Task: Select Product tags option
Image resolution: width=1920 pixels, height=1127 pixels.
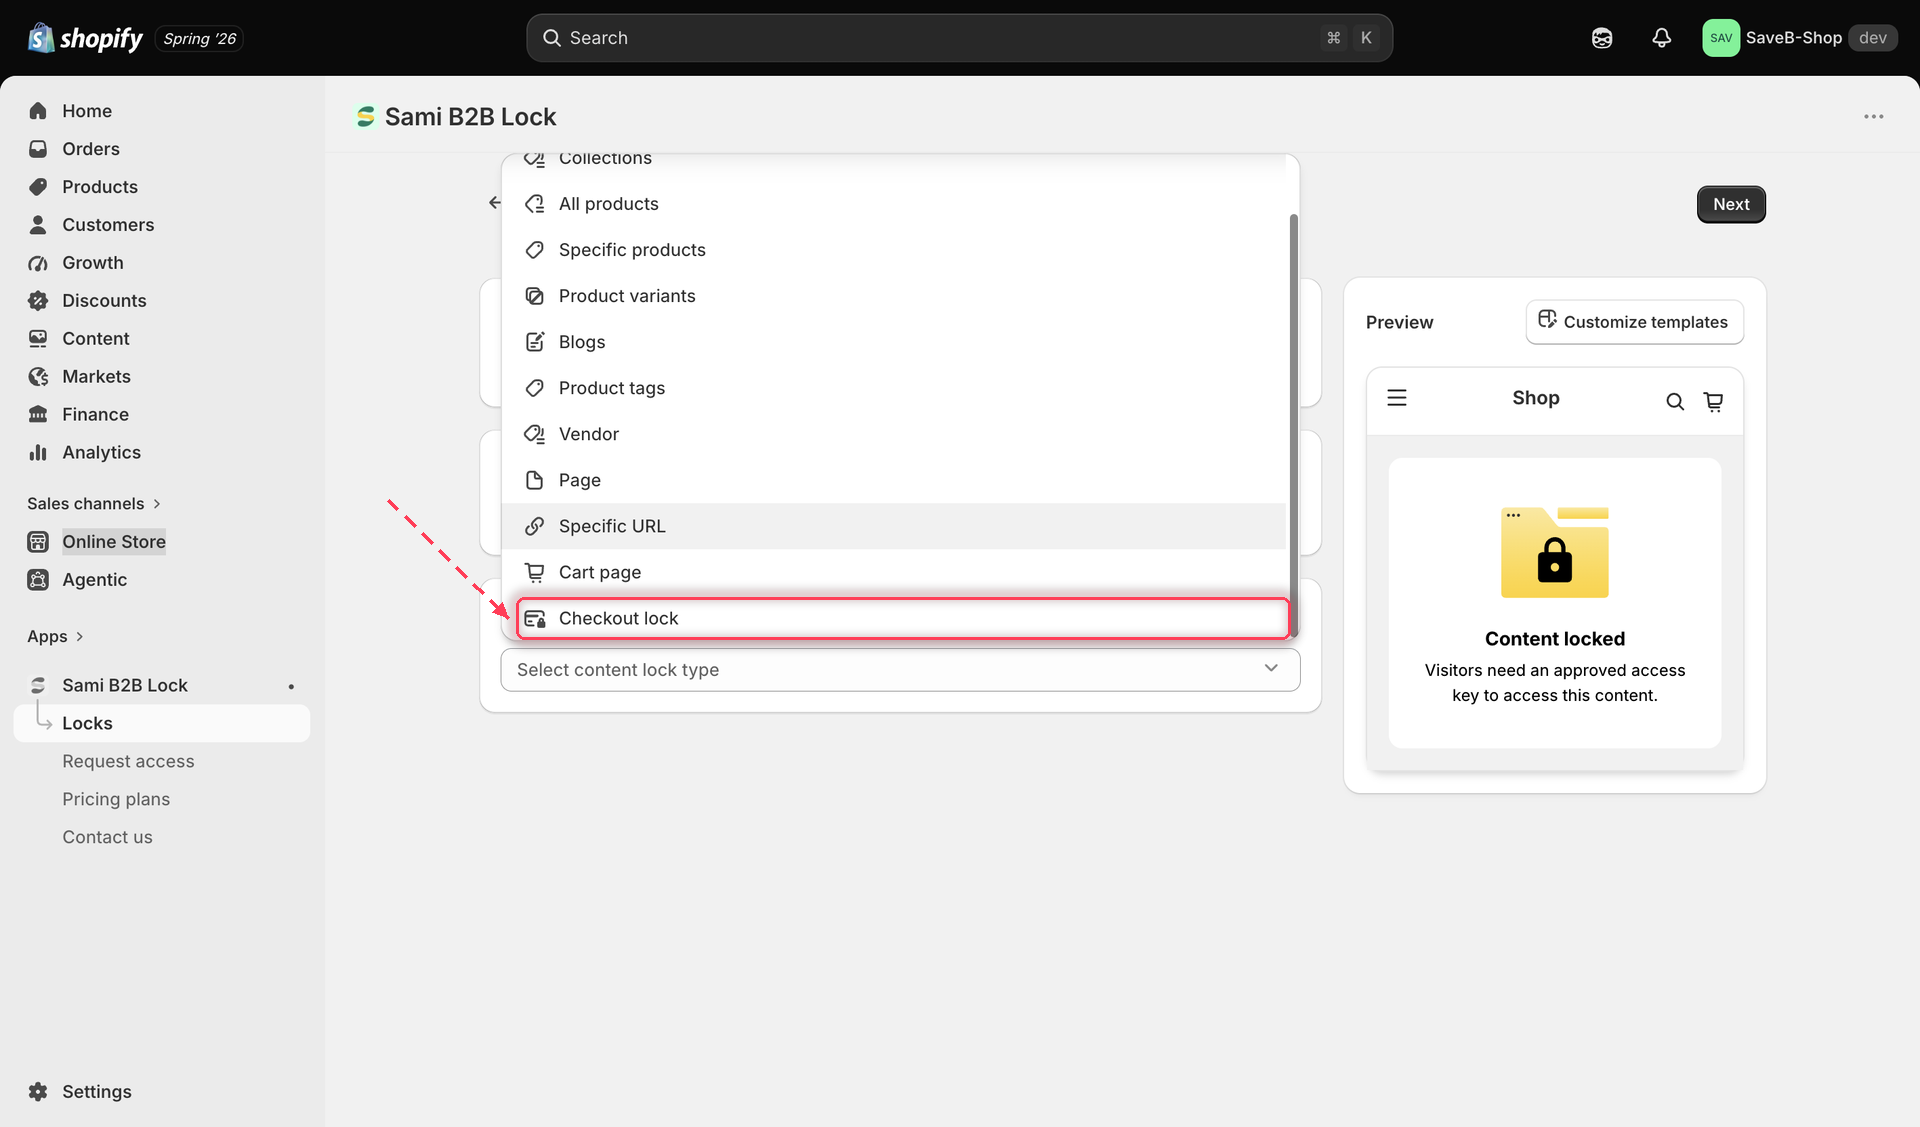Action: tap(894, 388)
